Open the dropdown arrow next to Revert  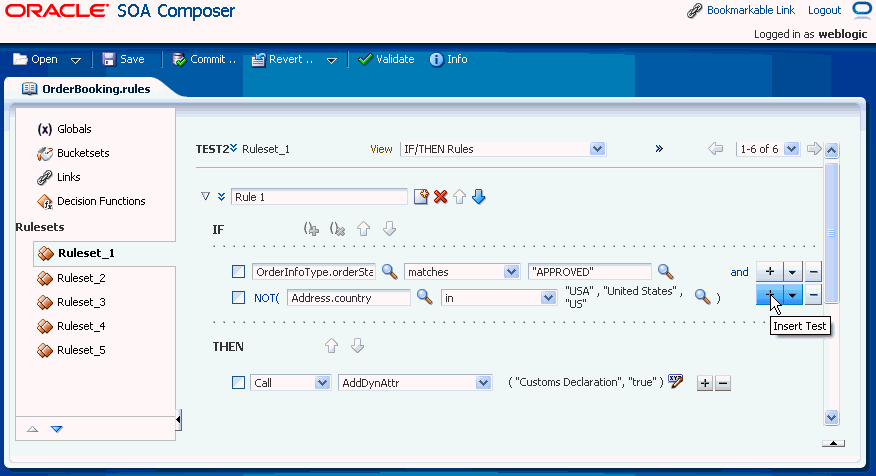point(331,60)
